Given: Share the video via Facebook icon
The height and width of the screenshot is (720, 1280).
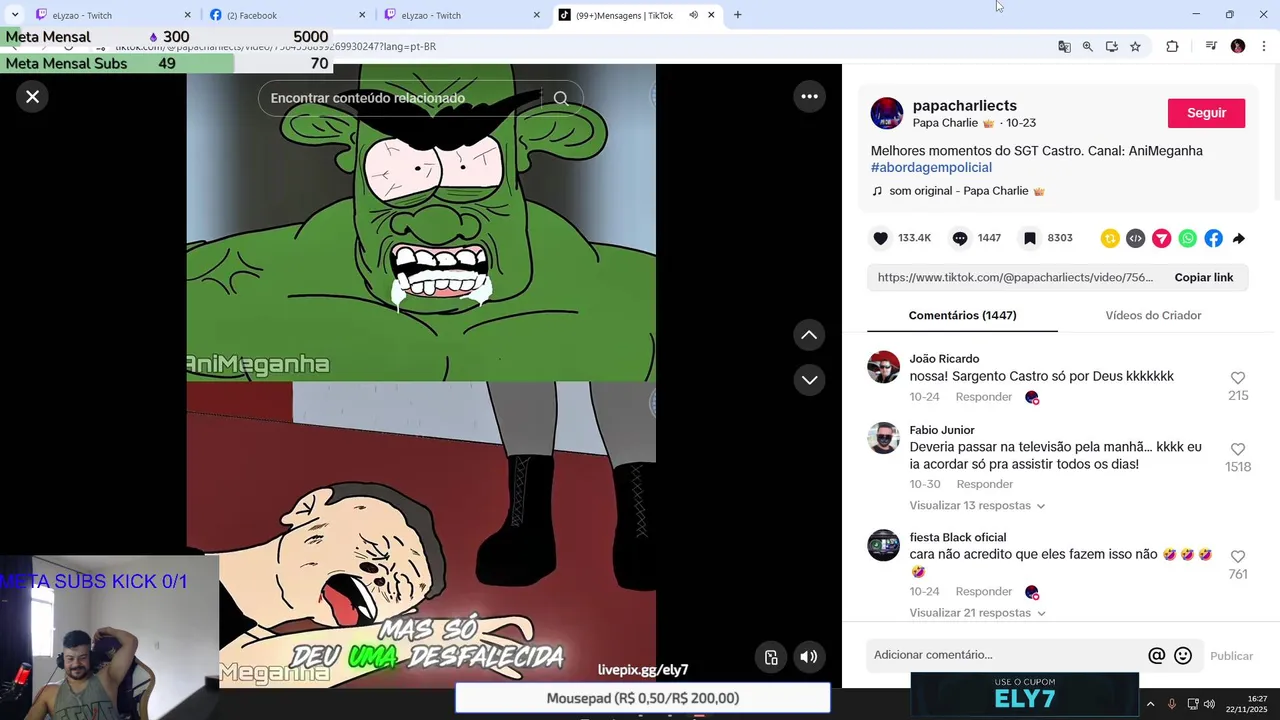Looking at the screenshot, I should click(x=1213, y=238).
